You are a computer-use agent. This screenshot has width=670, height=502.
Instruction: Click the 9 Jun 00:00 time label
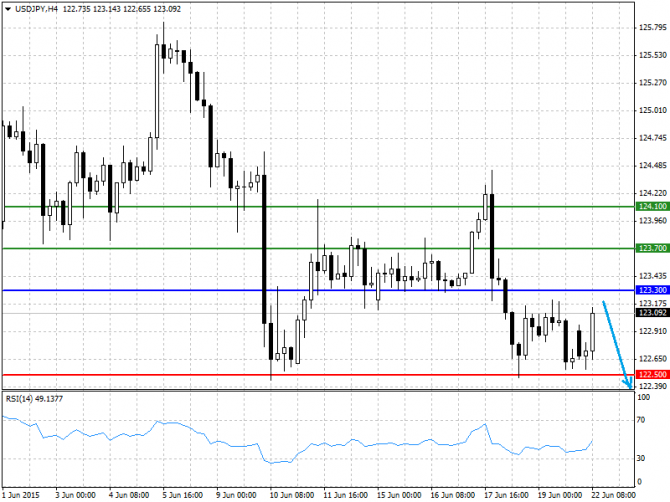click(x=236, y=495)
